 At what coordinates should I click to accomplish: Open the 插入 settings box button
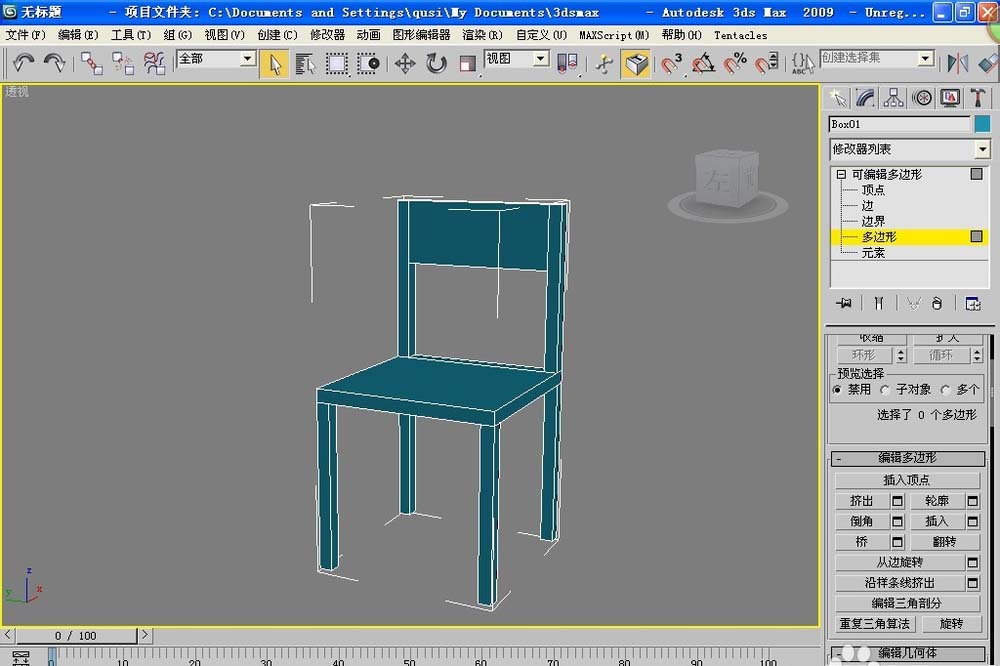pos(973,521)
